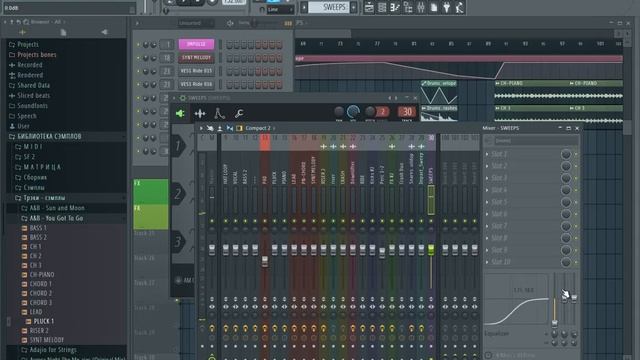
Task: Open the Projects folder in Browser
Action: click(28, 44)
